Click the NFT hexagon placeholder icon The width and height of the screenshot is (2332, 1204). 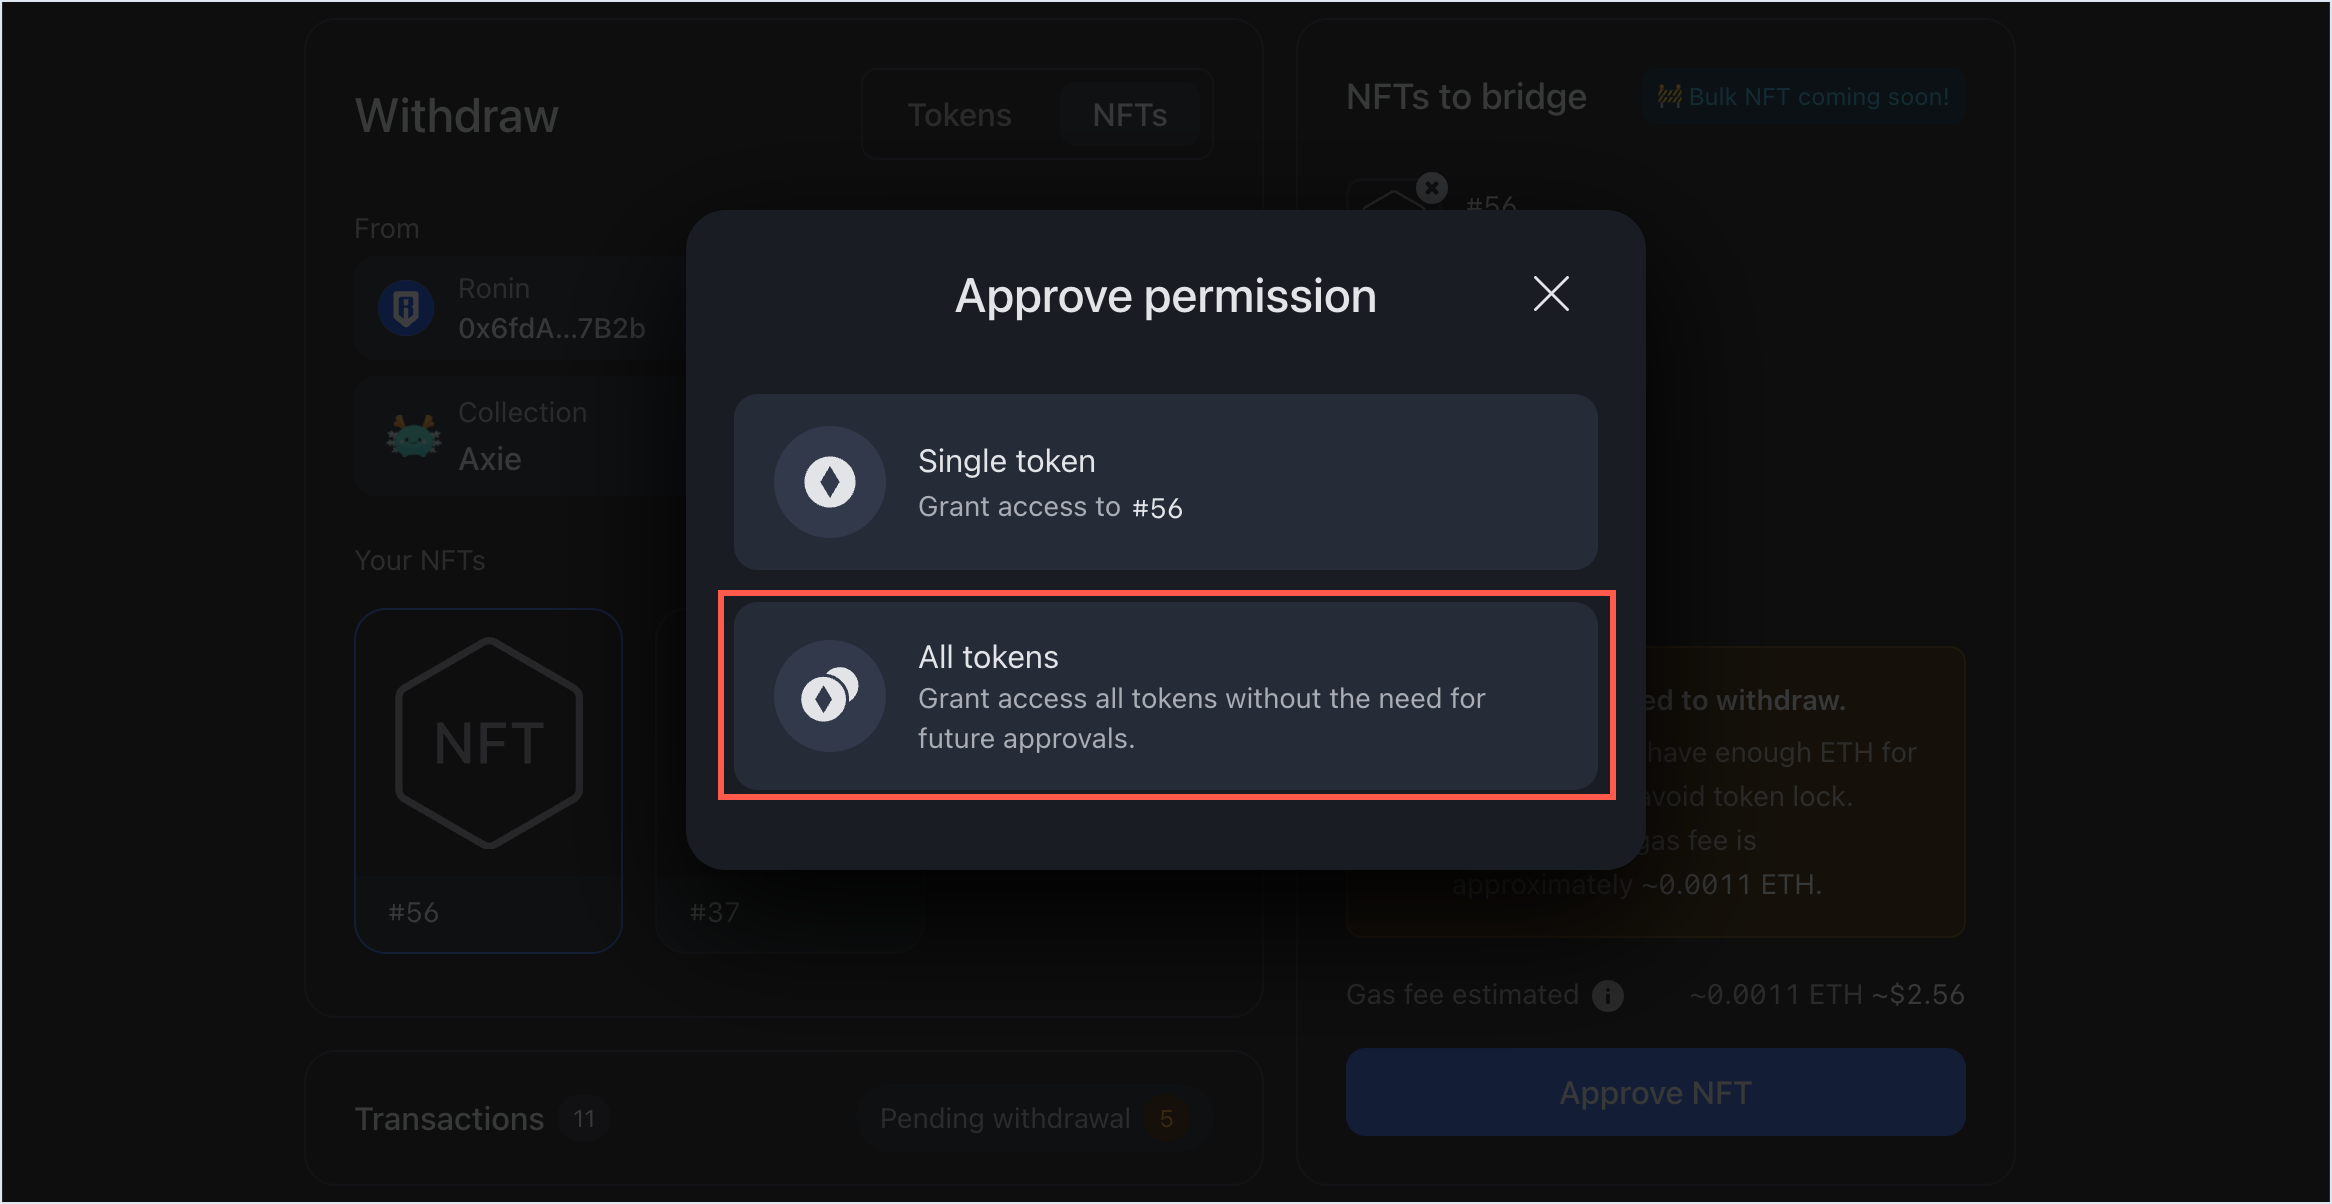(x=488, y=740)
